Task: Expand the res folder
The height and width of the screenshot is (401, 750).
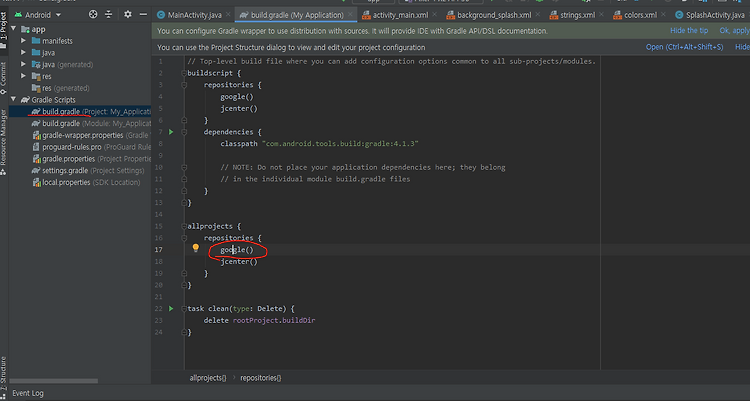Action: pos(23,76)
